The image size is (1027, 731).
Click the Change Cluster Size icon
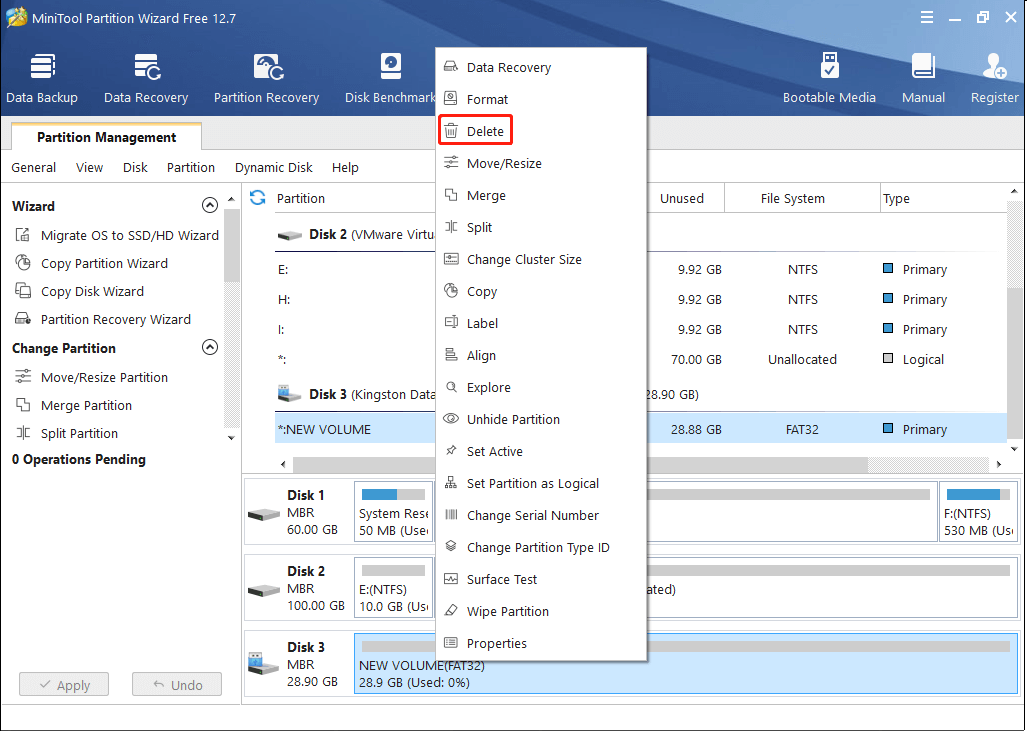pos(451,259)
